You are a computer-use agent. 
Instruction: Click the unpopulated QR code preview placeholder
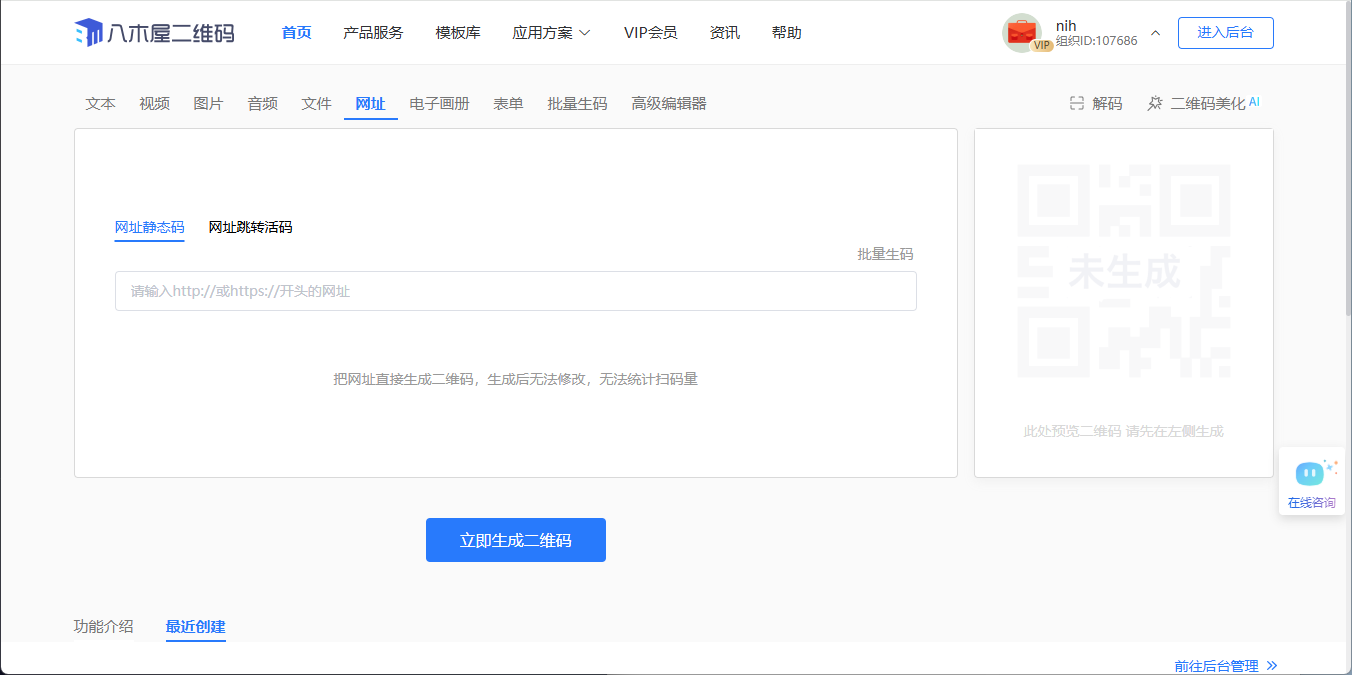pos(1123,271)
